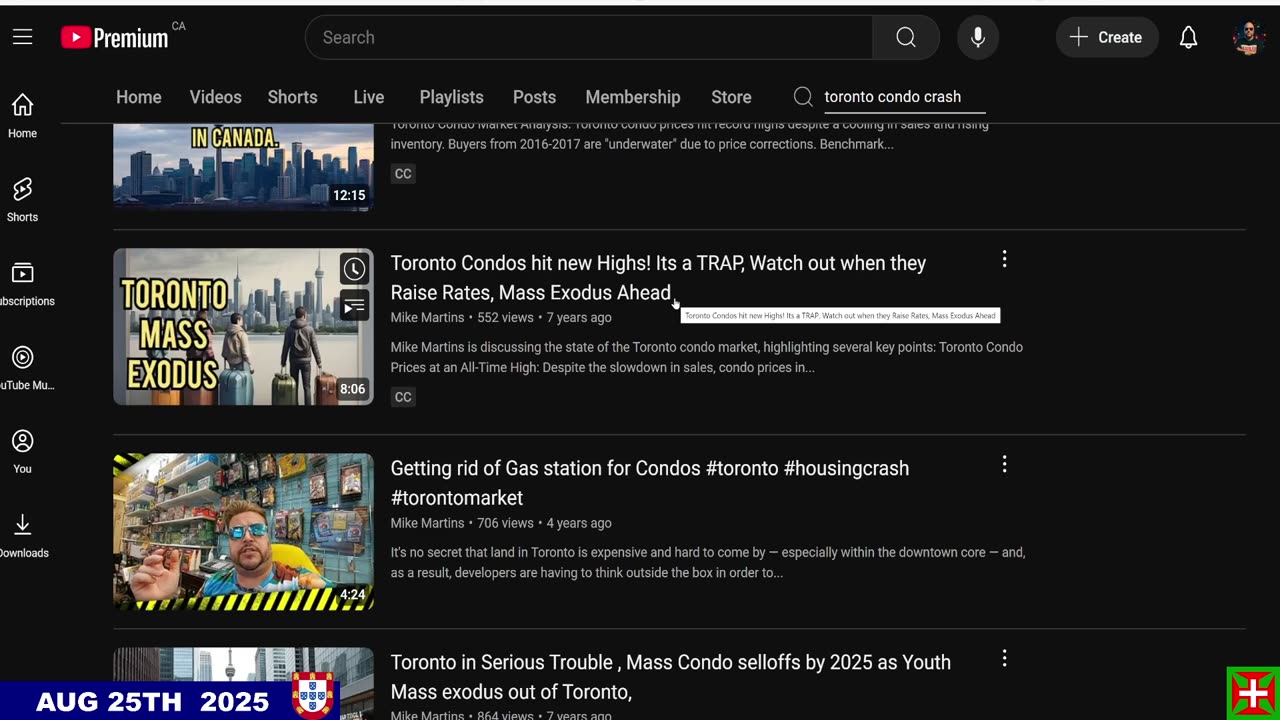
Task: Open the account avatar menu
Action: pyautogui.click(x=1248, y=37)
